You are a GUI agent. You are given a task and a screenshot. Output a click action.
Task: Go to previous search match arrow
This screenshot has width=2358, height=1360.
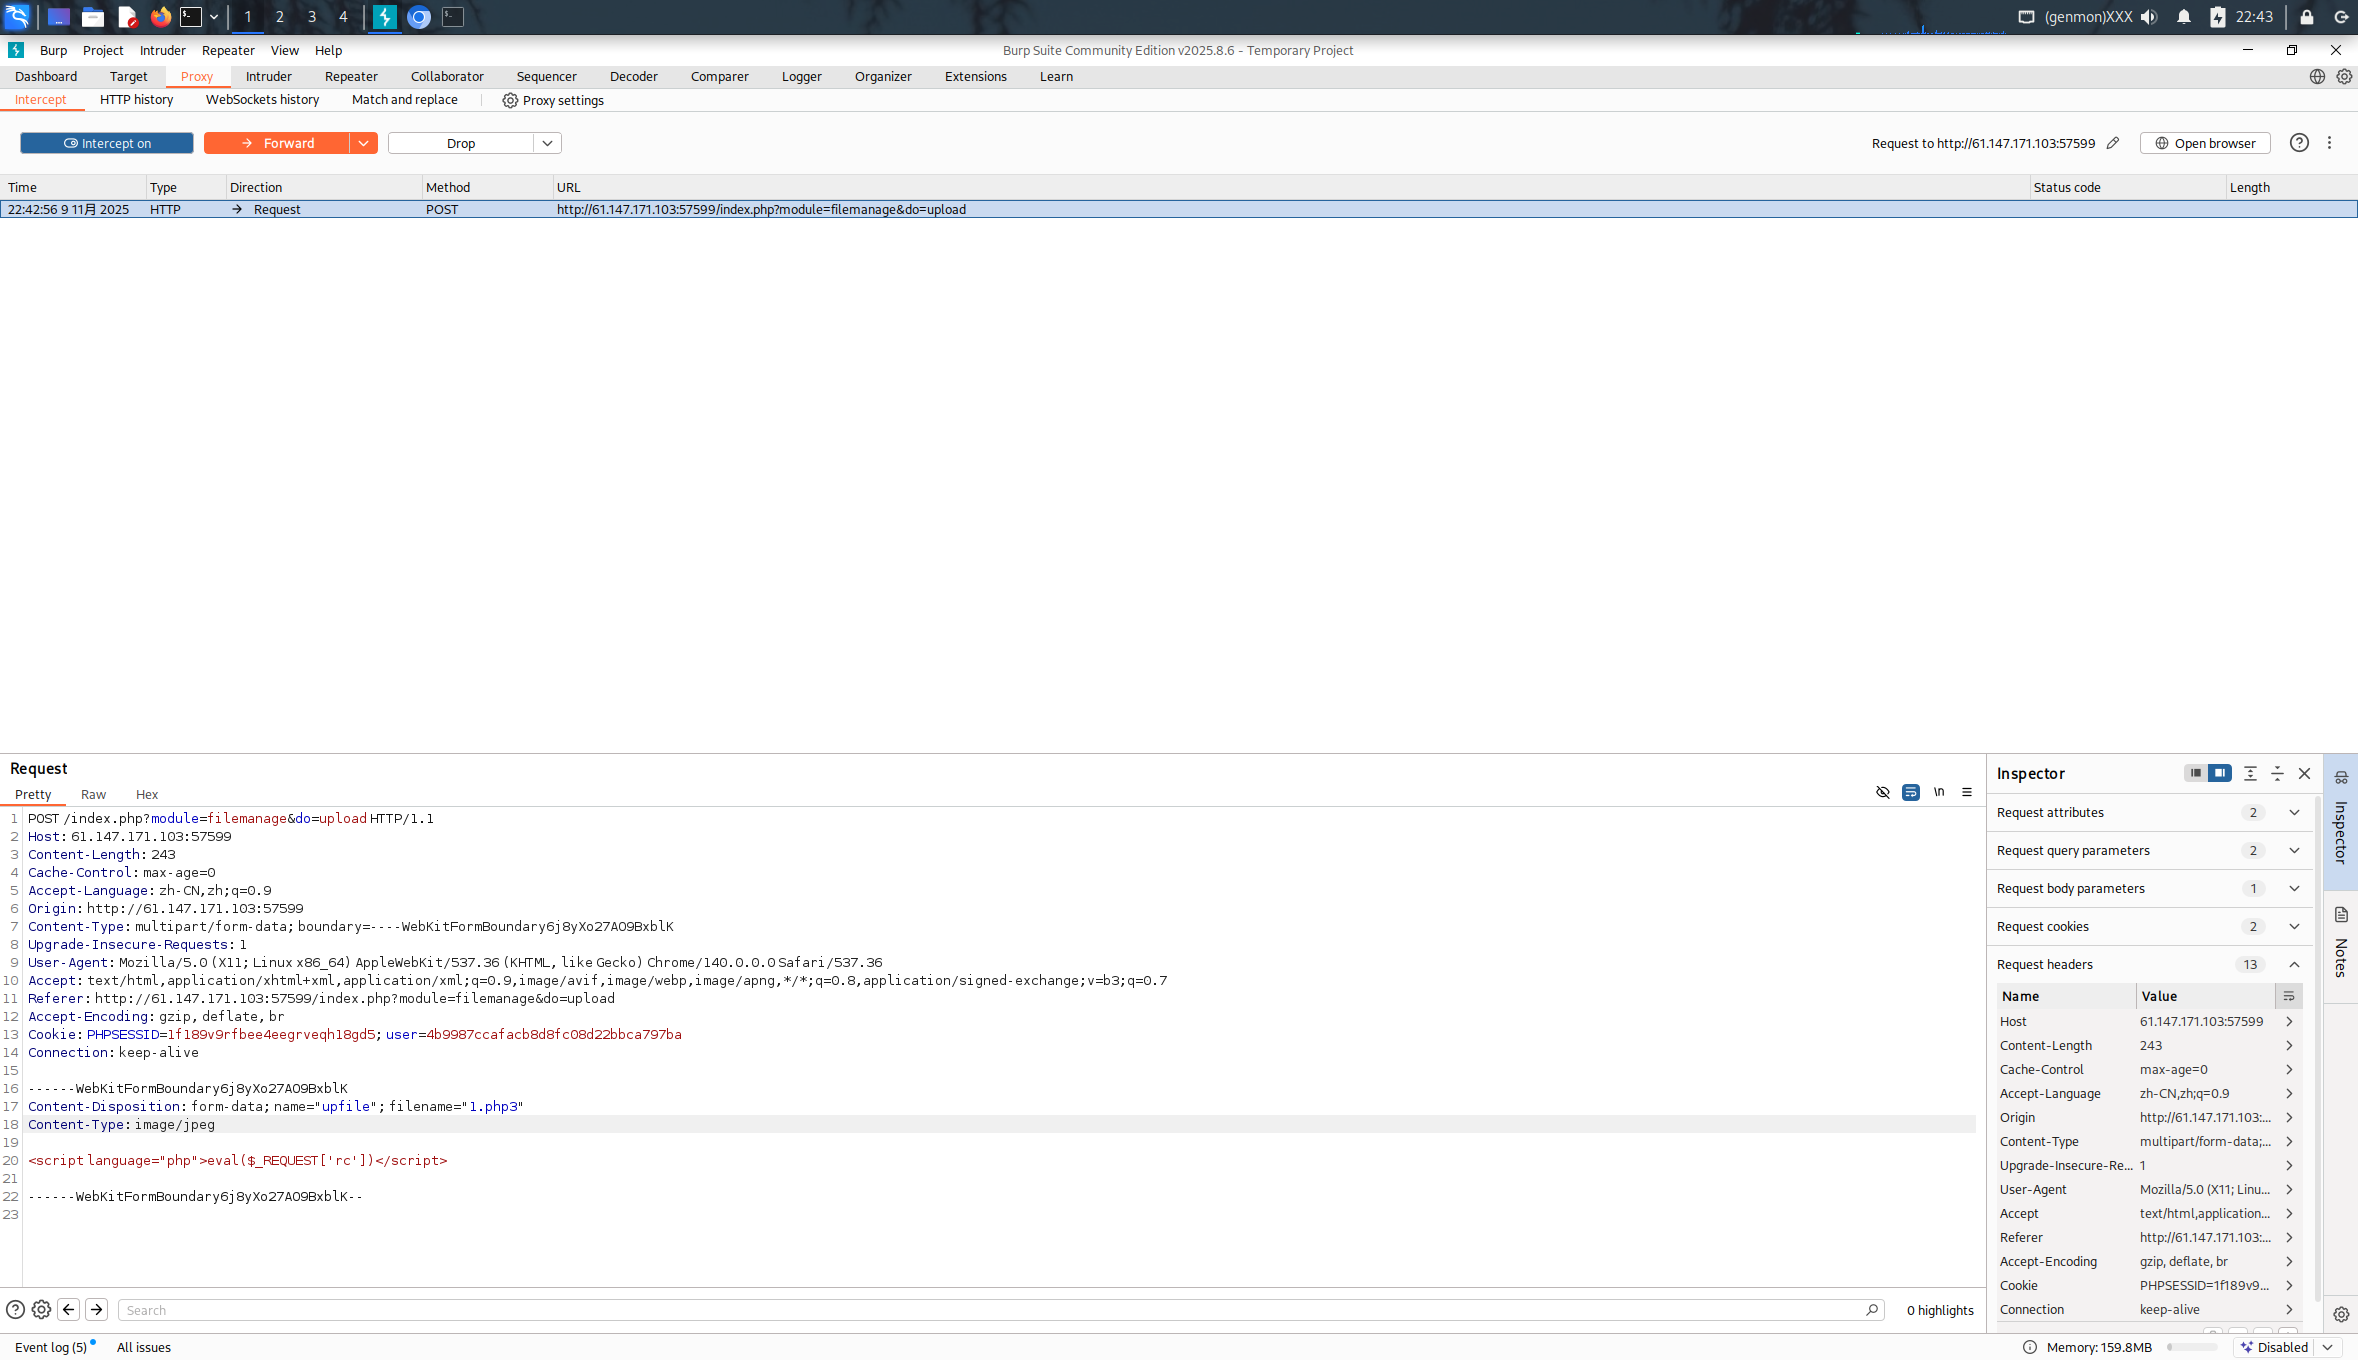(69, 1310)
